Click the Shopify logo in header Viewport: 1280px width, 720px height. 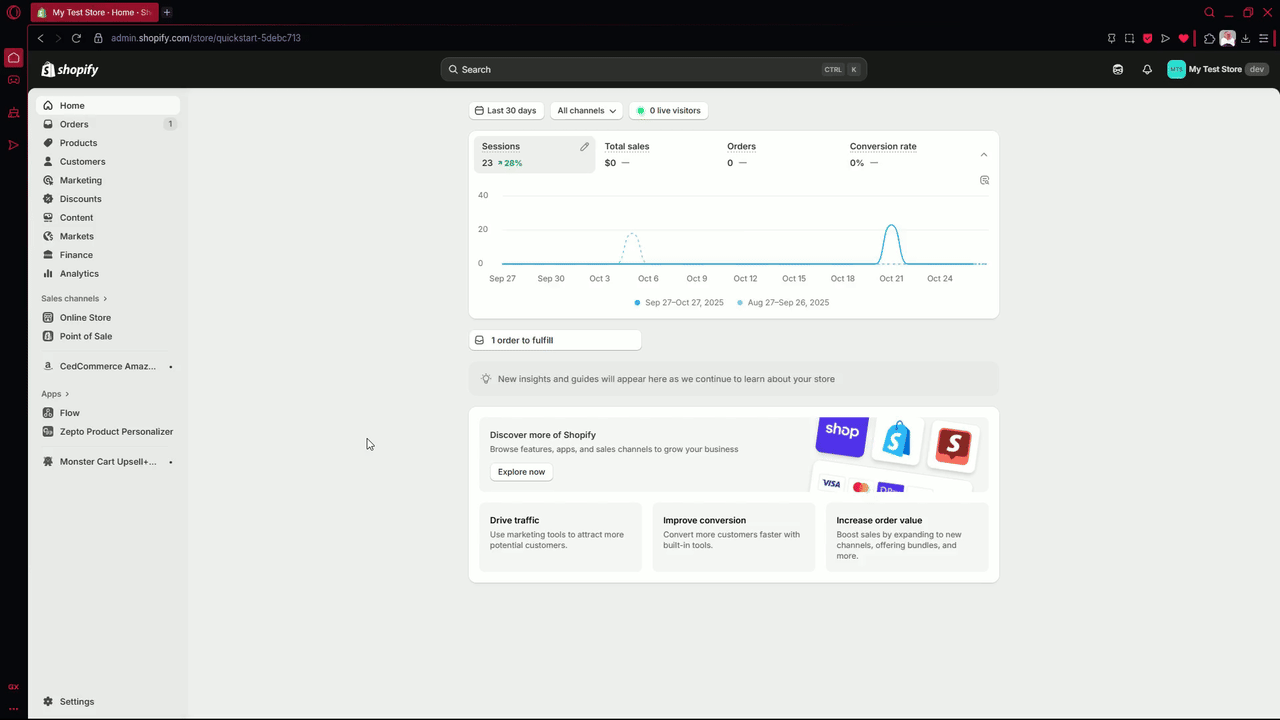tap(70, 70)
